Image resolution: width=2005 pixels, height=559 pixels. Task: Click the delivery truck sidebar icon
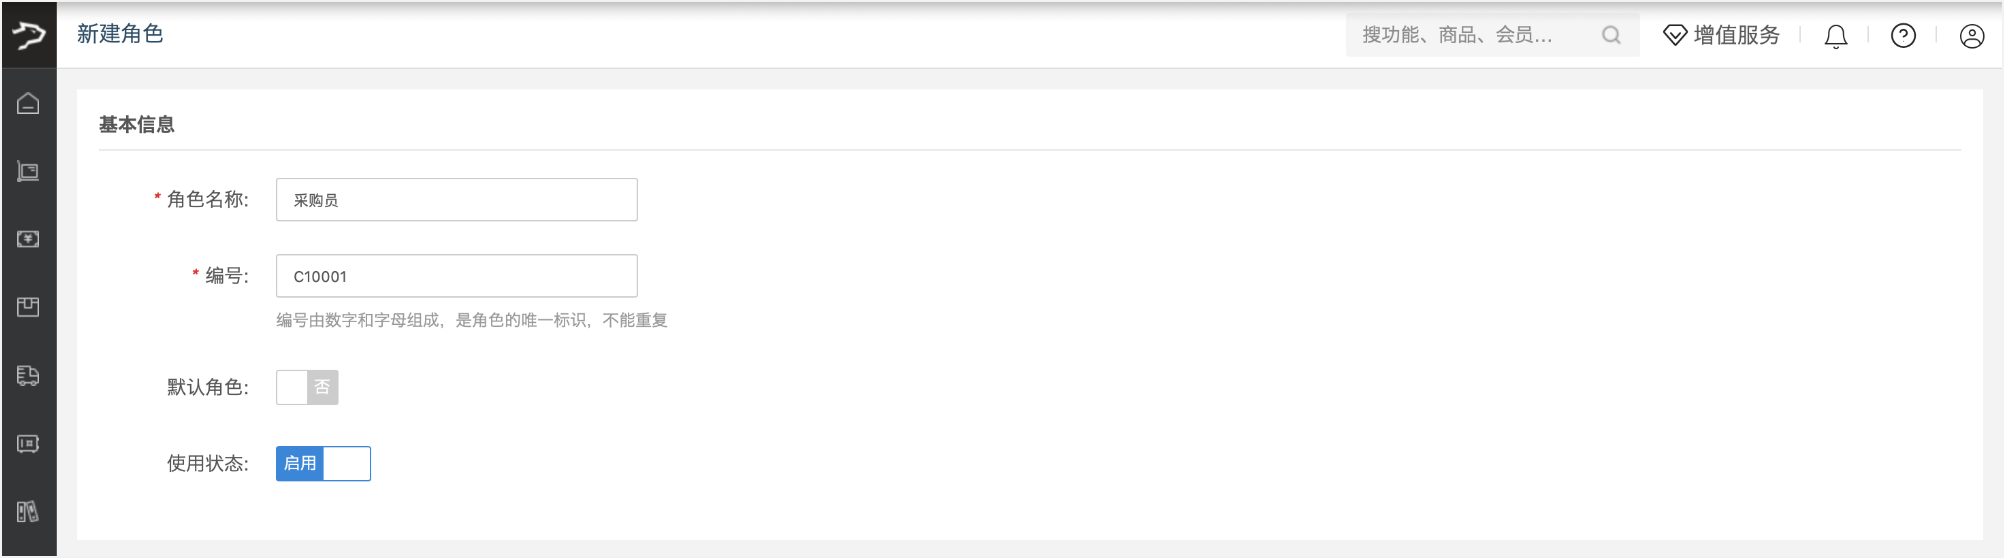[x=28, y=375]
